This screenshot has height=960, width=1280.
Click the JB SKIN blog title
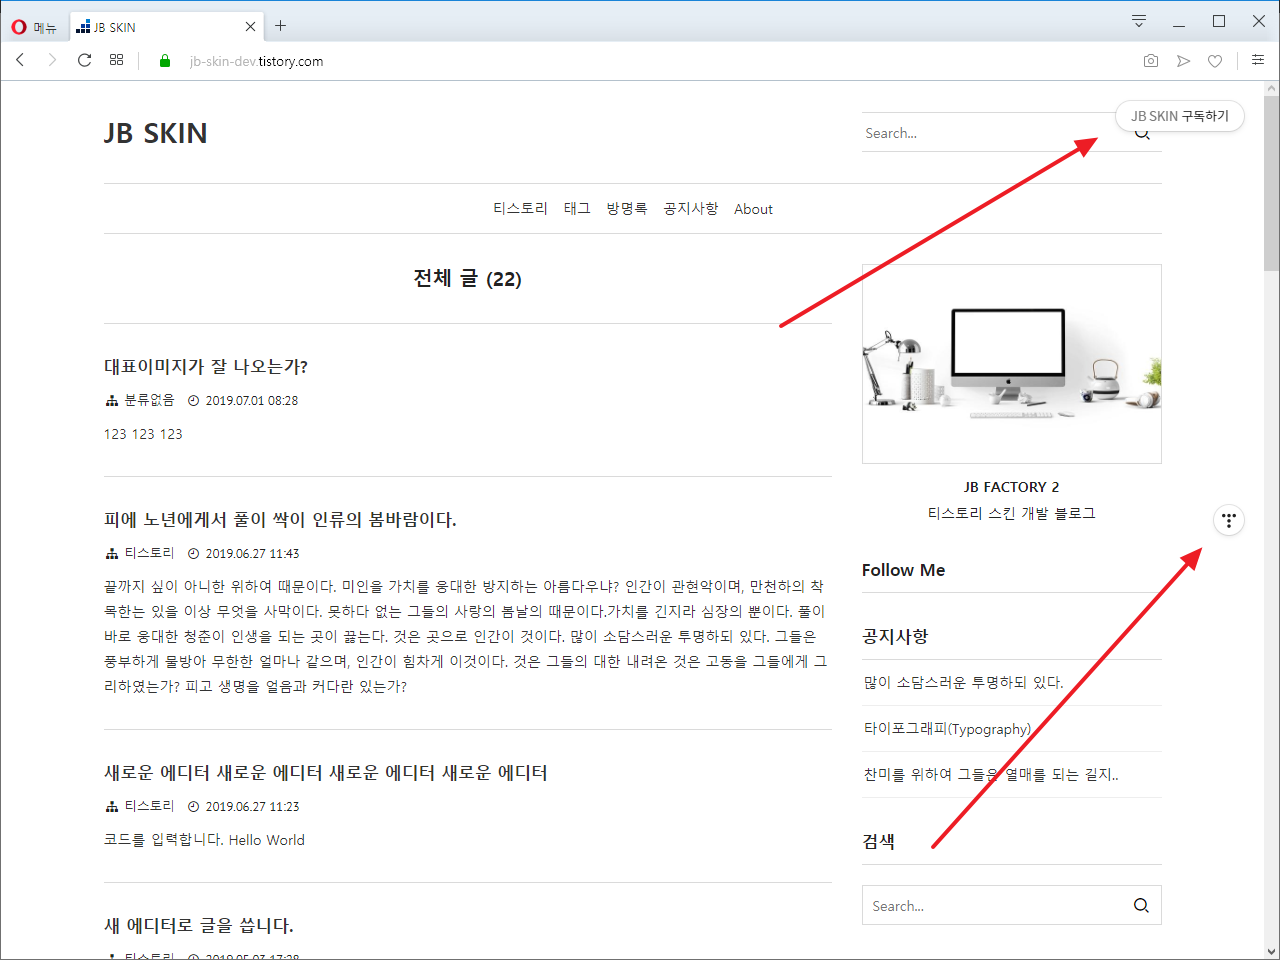pos(155,133)
